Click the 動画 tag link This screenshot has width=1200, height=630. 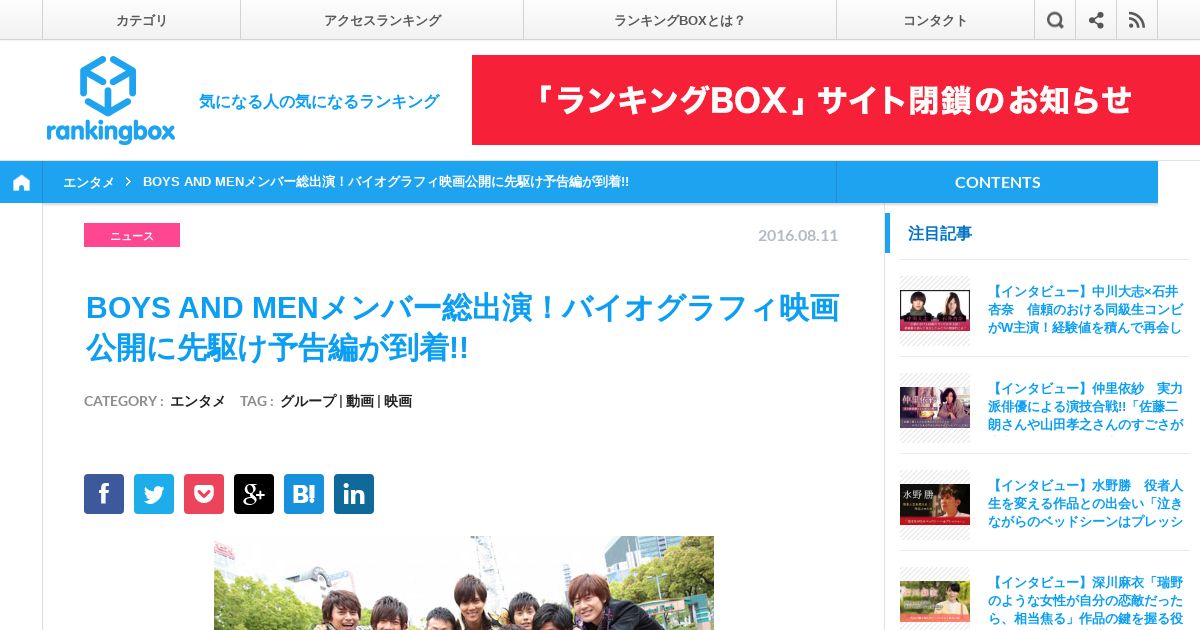point(360,401)
